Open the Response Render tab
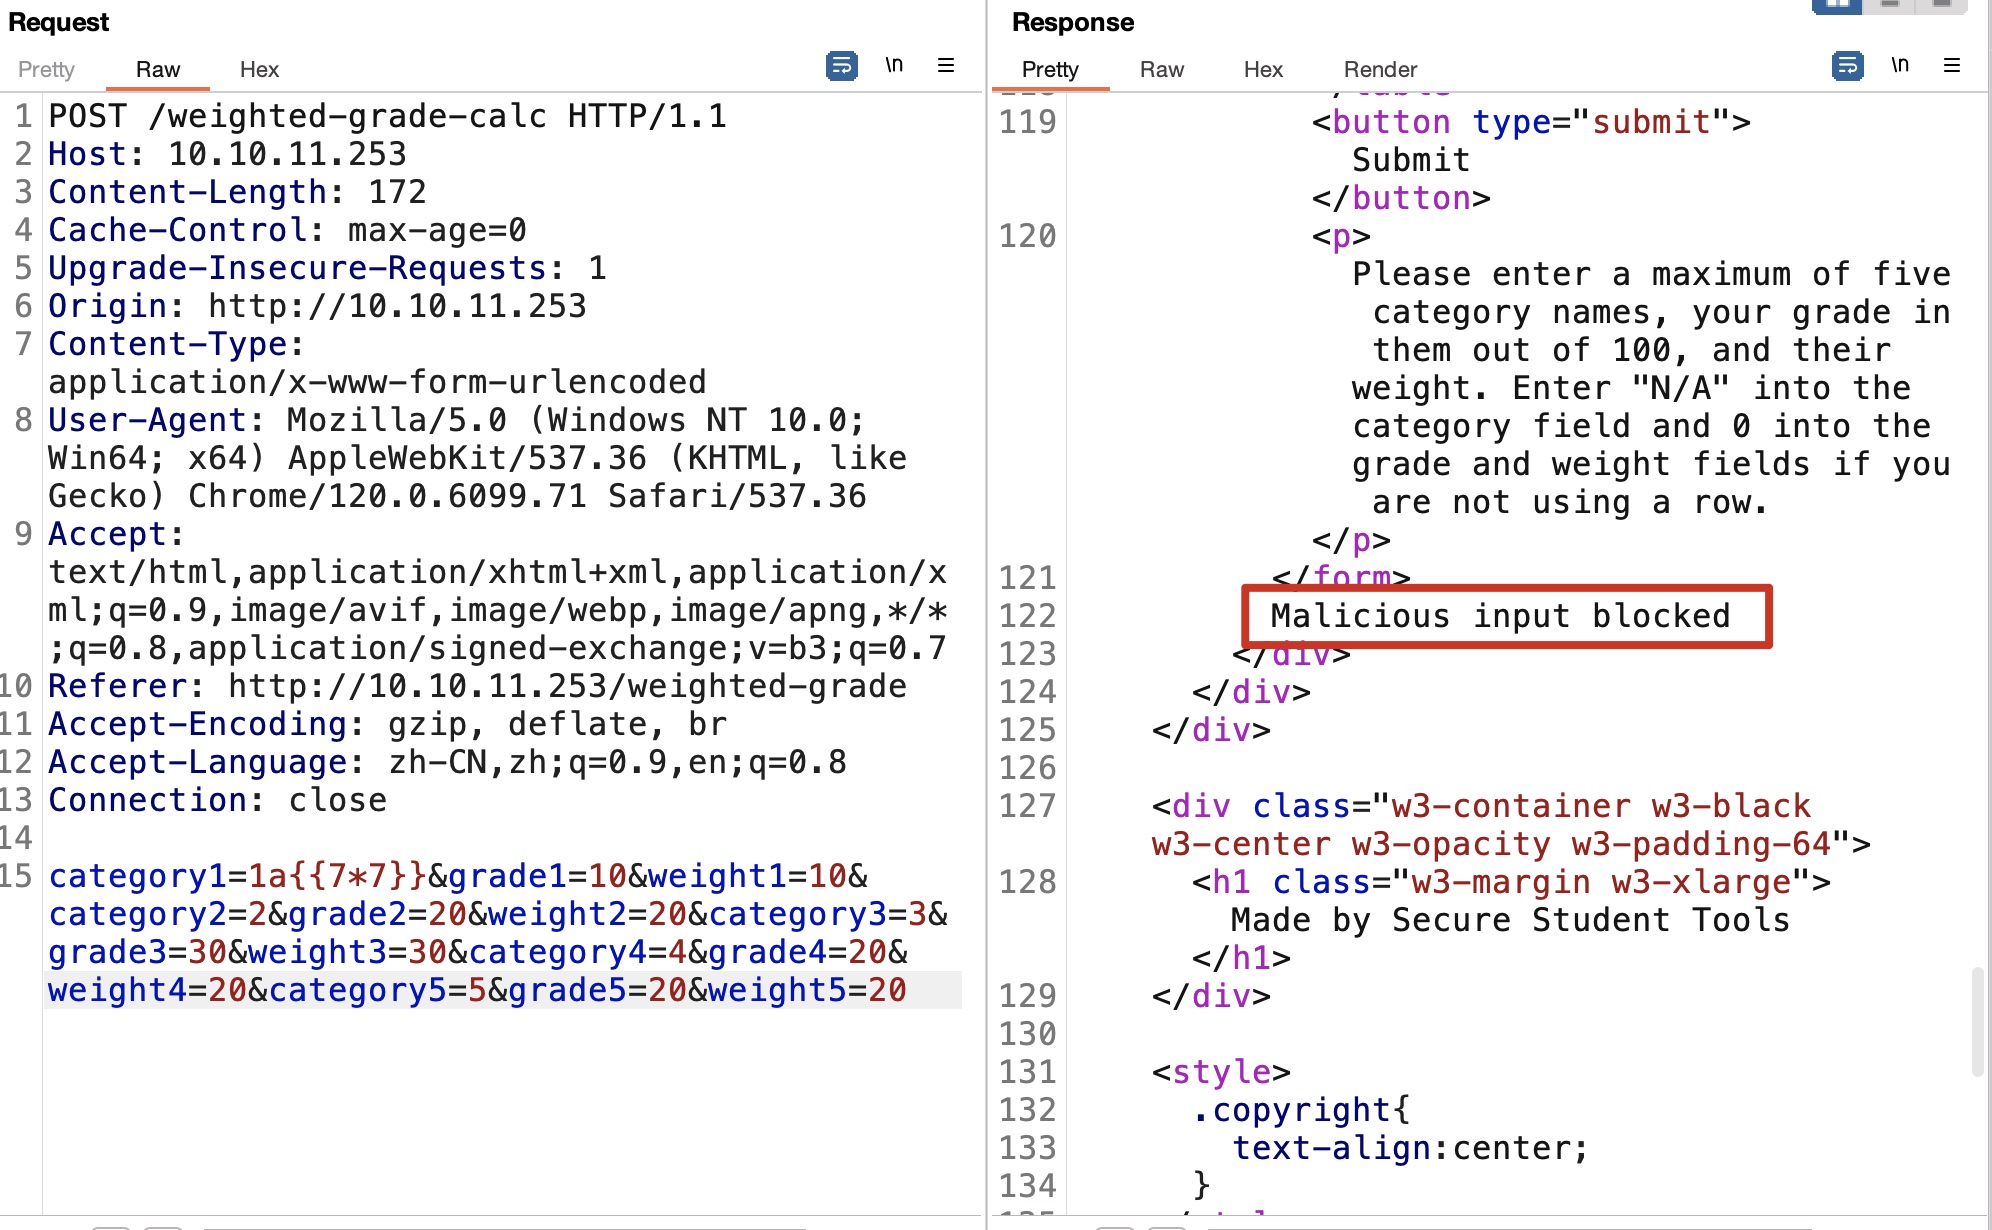 tap(1380, 69)
